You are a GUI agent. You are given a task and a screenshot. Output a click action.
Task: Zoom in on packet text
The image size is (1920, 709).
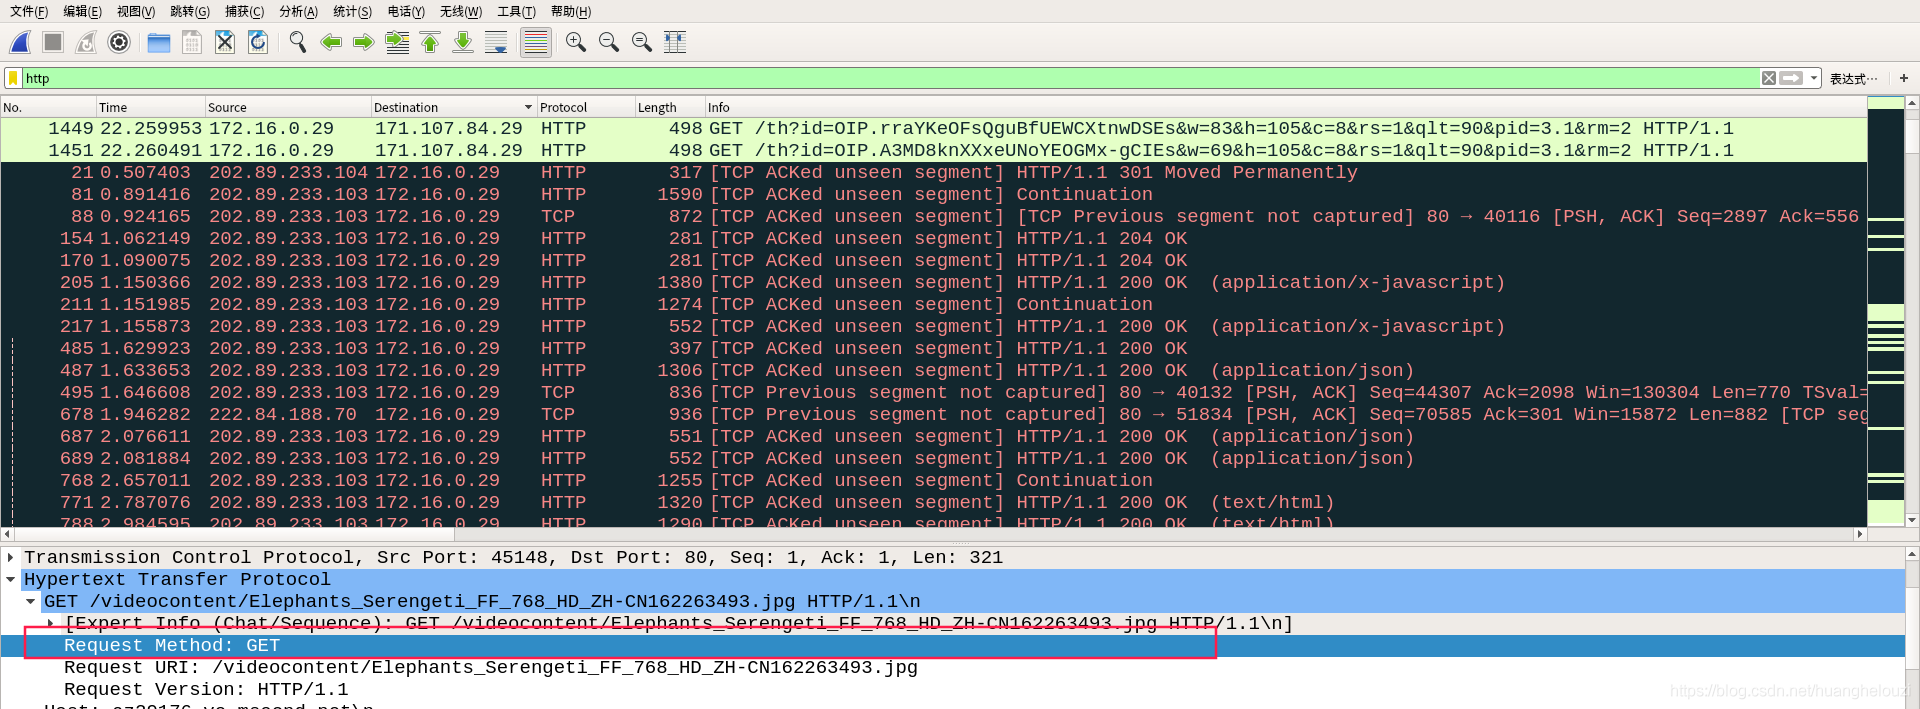click(x=576, y=42)
